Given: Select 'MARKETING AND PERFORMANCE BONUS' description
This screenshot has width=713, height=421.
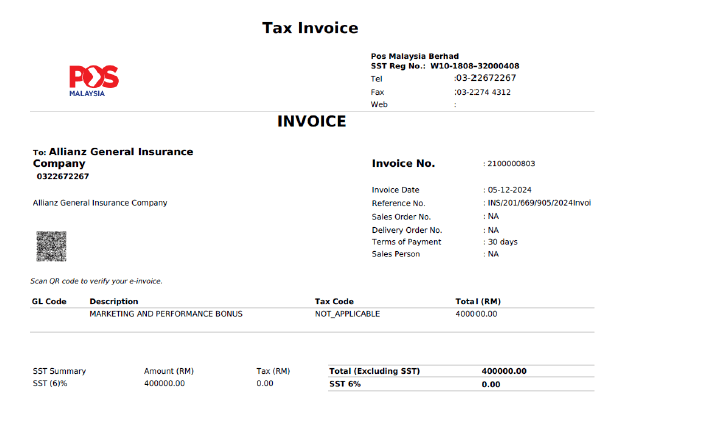Looking at the screenshot, I should [166, 314].
